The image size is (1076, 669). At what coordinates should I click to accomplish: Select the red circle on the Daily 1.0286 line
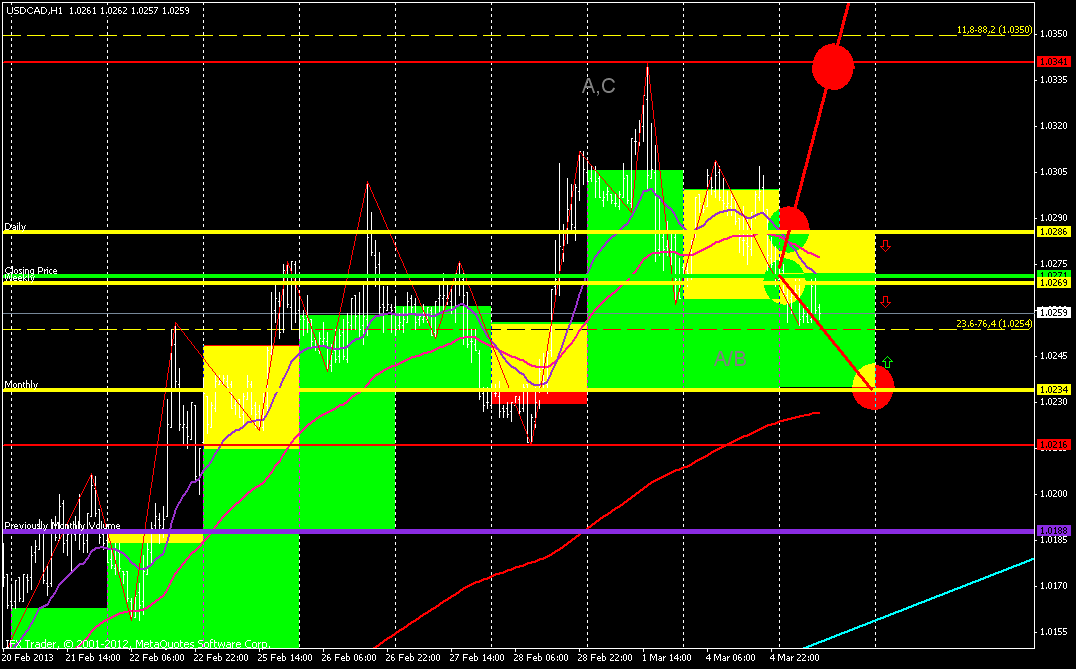coord(792,226)
